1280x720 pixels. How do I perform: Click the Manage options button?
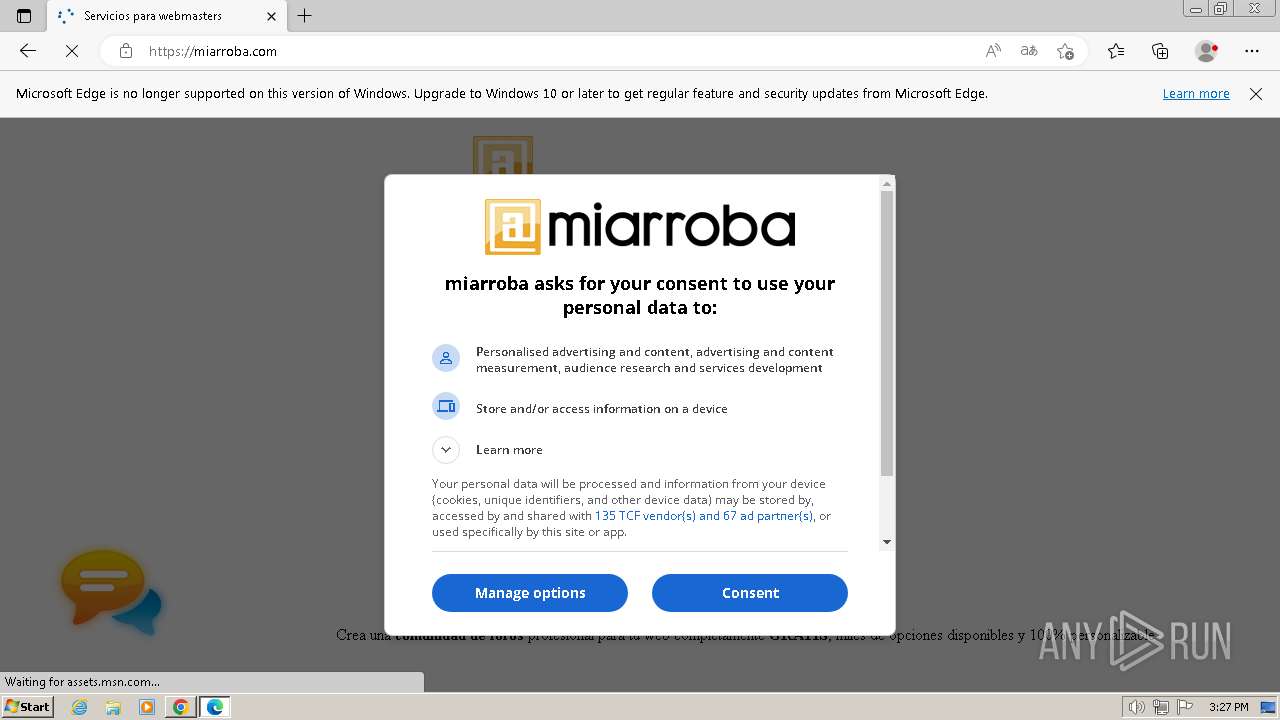tap(530, 593)
